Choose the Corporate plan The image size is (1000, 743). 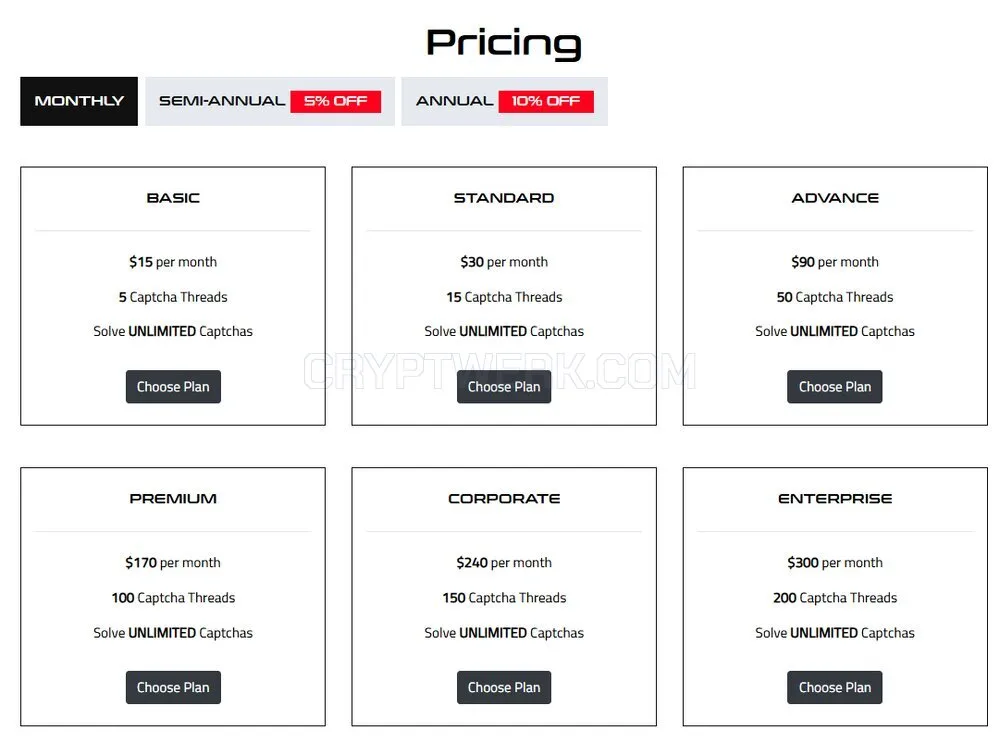[504, 688]
